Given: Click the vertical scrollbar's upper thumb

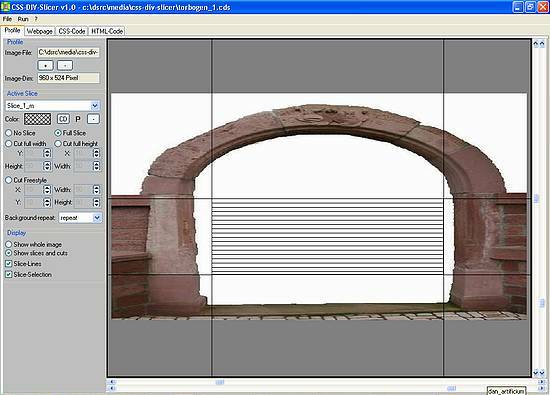Looking at the screenshot, I should pyautogui.click(x=536, y=199).
